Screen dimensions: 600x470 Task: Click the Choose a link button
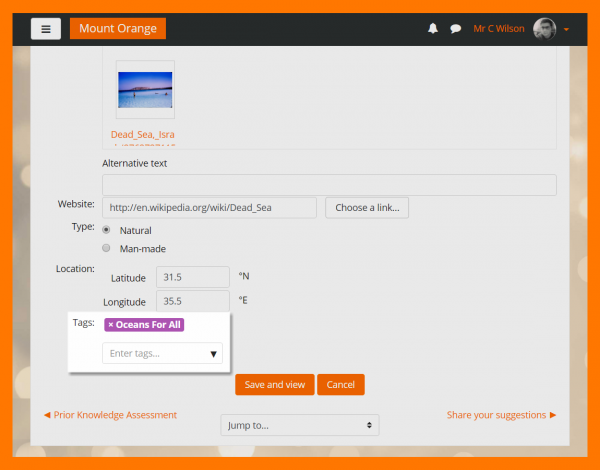(366, 208)
